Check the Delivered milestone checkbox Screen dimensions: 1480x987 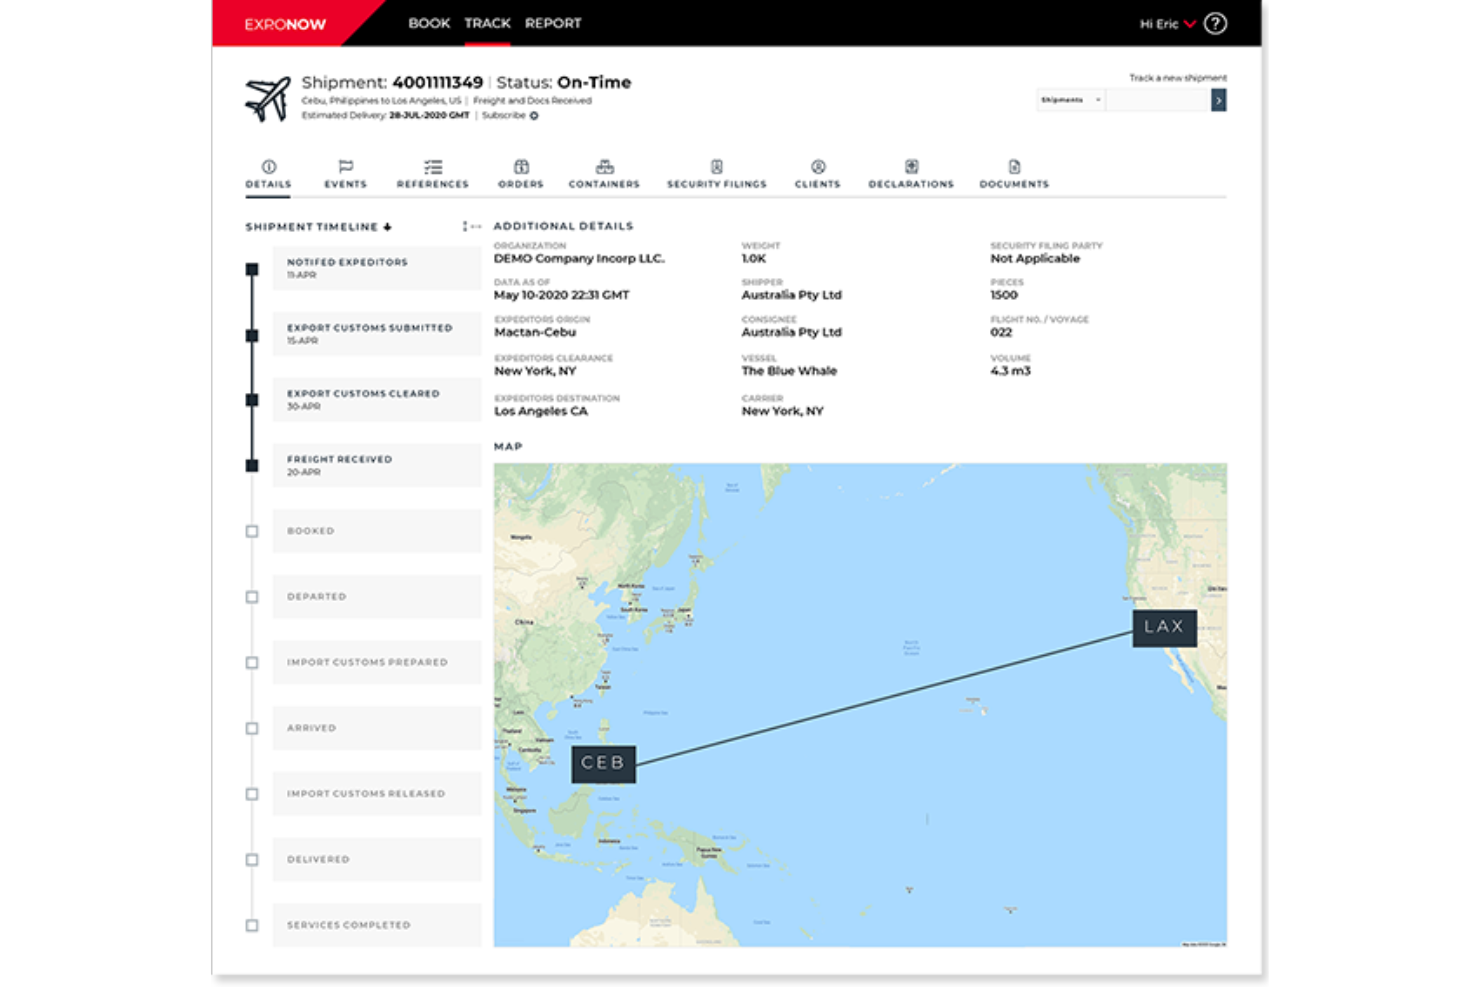251,859
